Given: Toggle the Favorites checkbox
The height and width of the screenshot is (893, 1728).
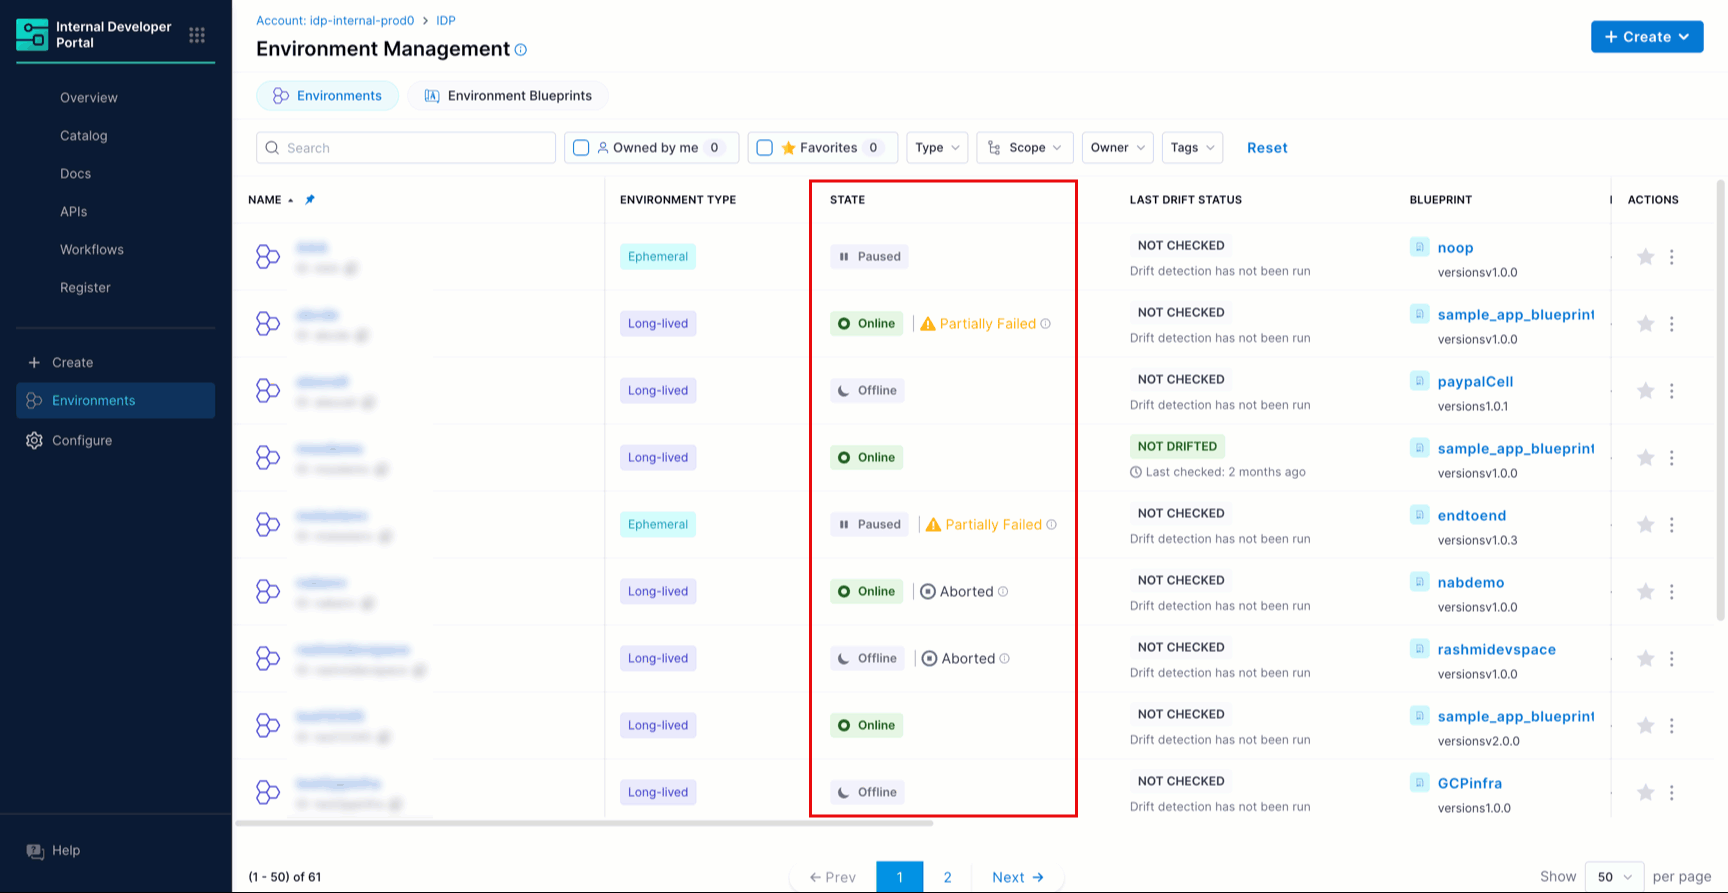Looking at the screenshot, I should click(x=765, y=148).
